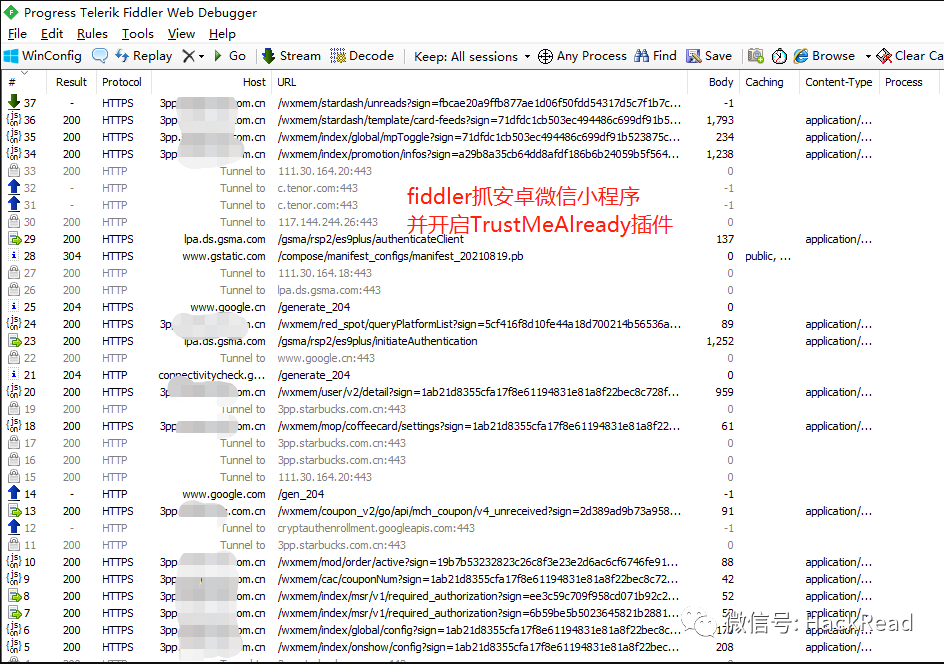Open the Tools menu
The height and width of the screenshot is (664, 944).
138,34
